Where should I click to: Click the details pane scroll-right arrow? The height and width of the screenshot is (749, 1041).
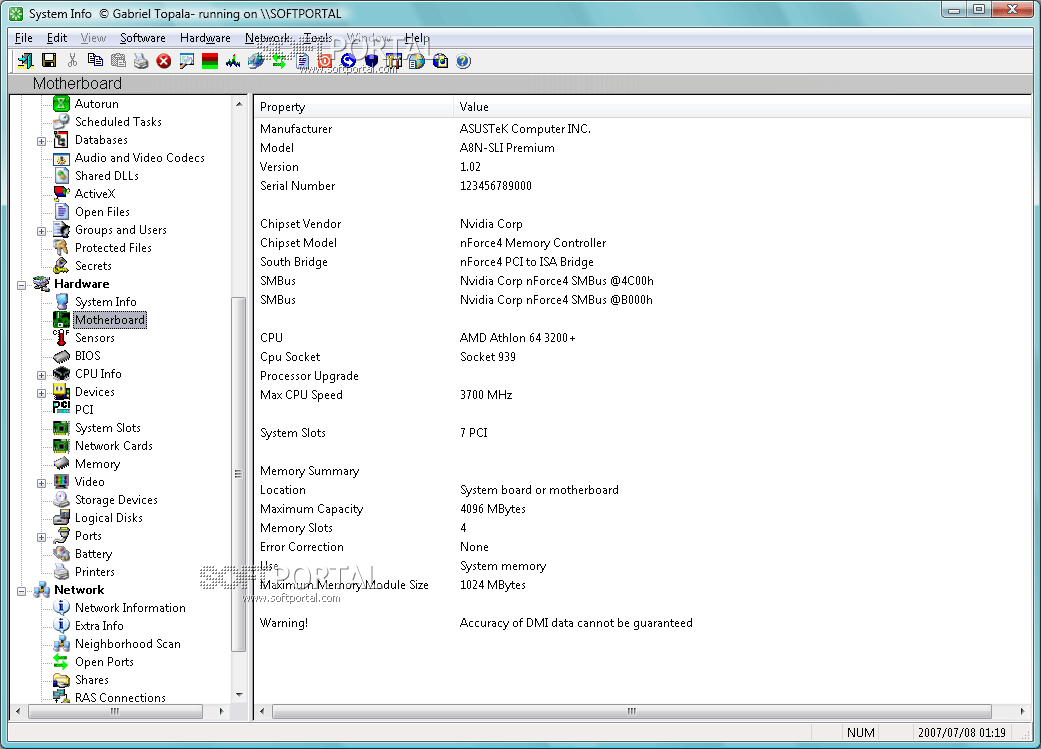(x=1022, y=712)
